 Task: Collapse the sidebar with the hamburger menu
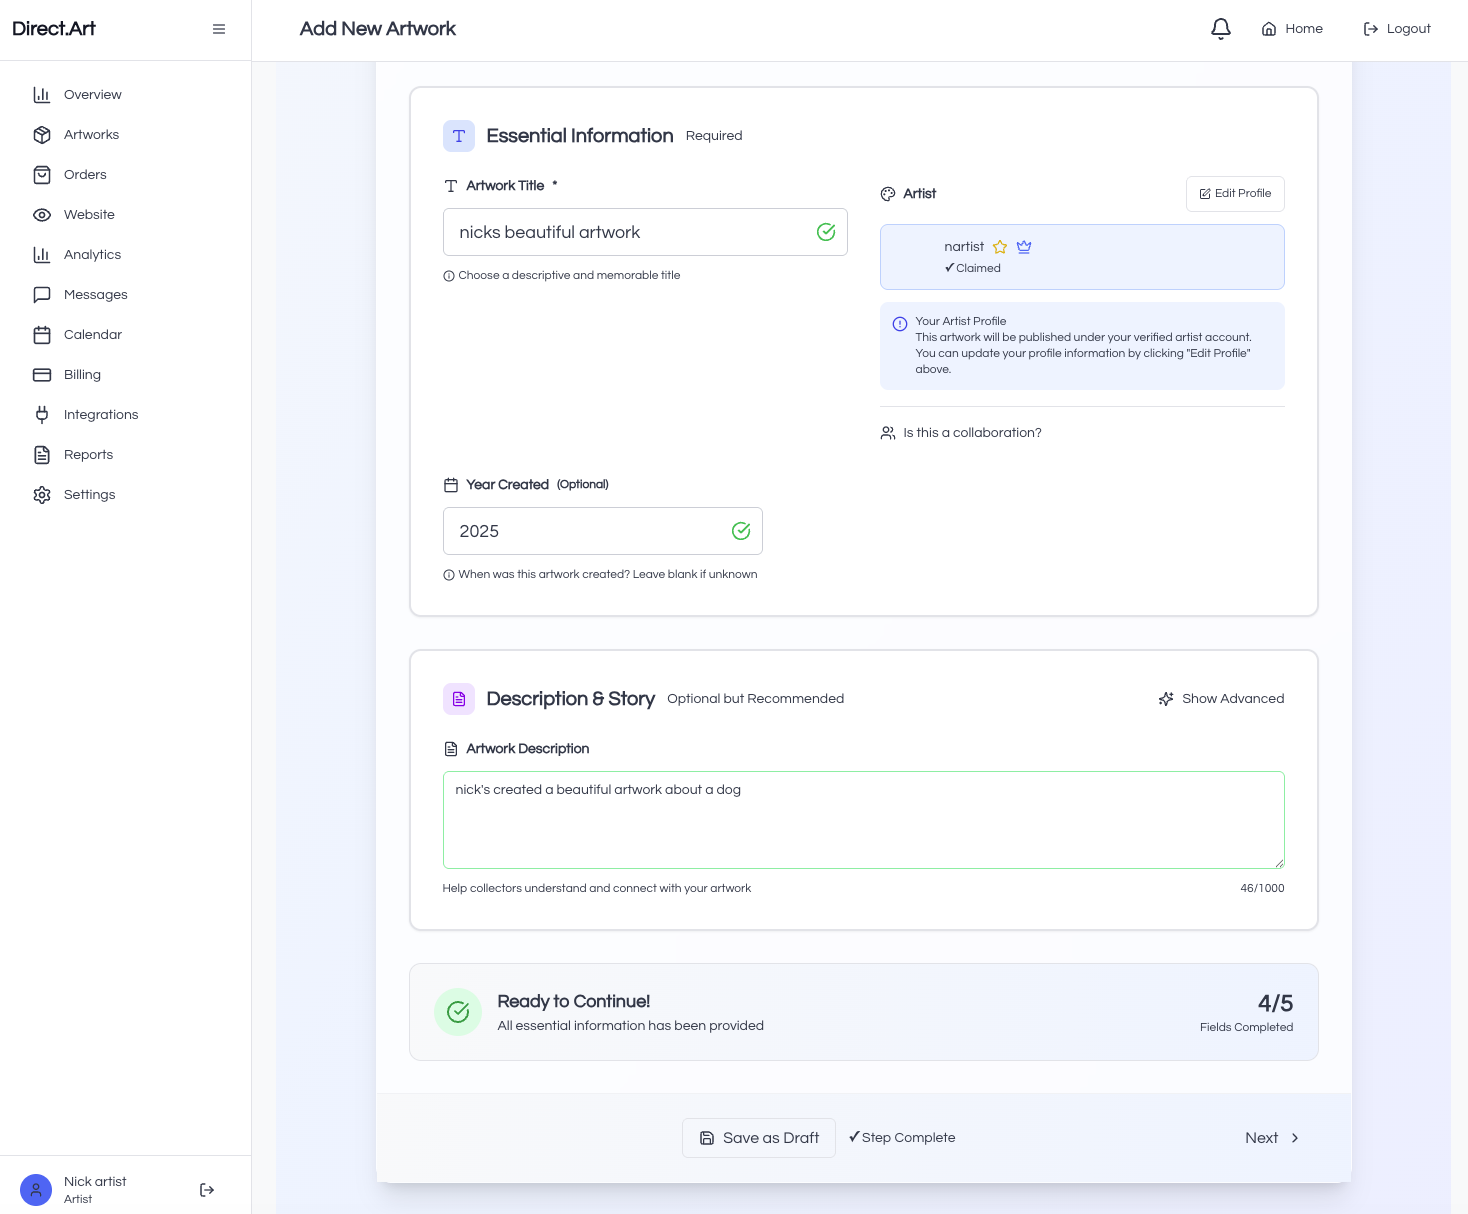(x=219, y=29)
